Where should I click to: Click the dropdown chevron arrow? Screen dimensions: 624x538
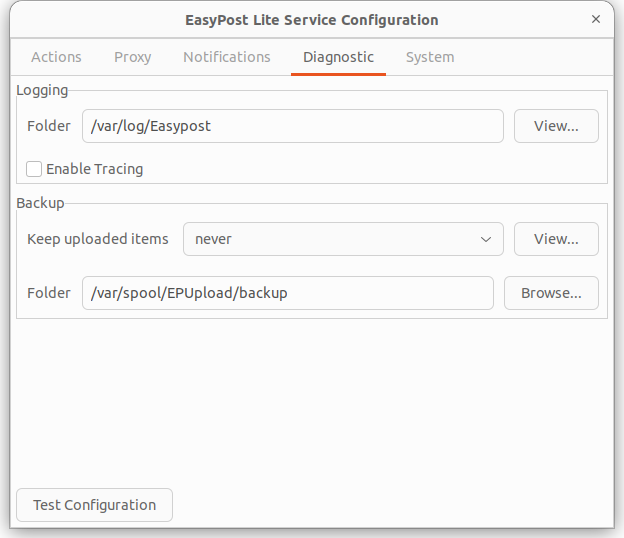(x=486, y=240)
